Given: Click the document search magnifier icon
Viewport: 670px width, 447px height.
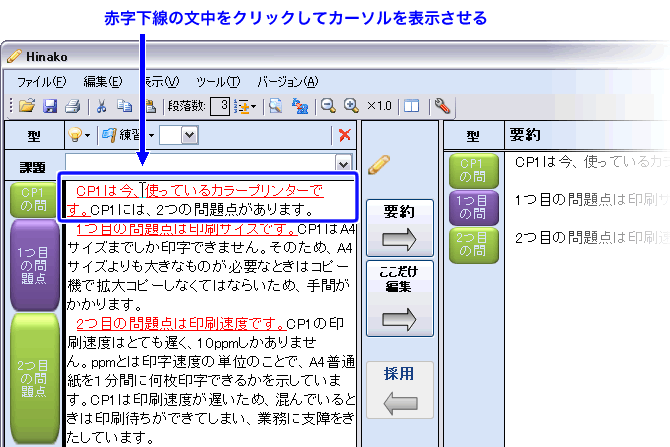Looking at the screenshot, I should pos(276,106).
